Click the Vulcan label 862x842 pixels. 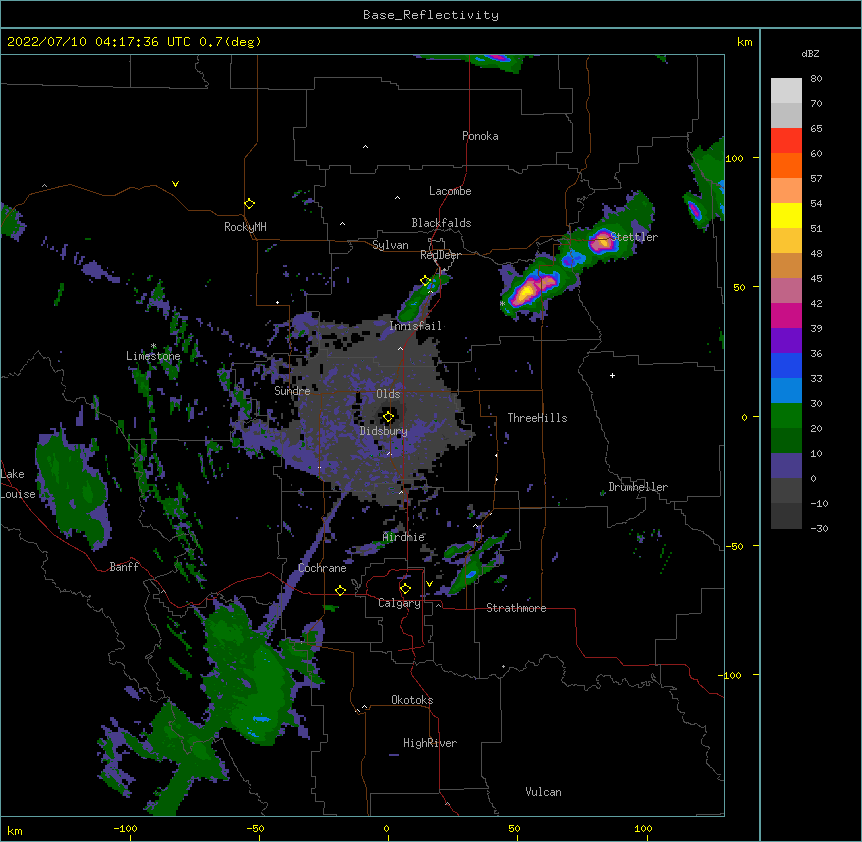(543, 792)
